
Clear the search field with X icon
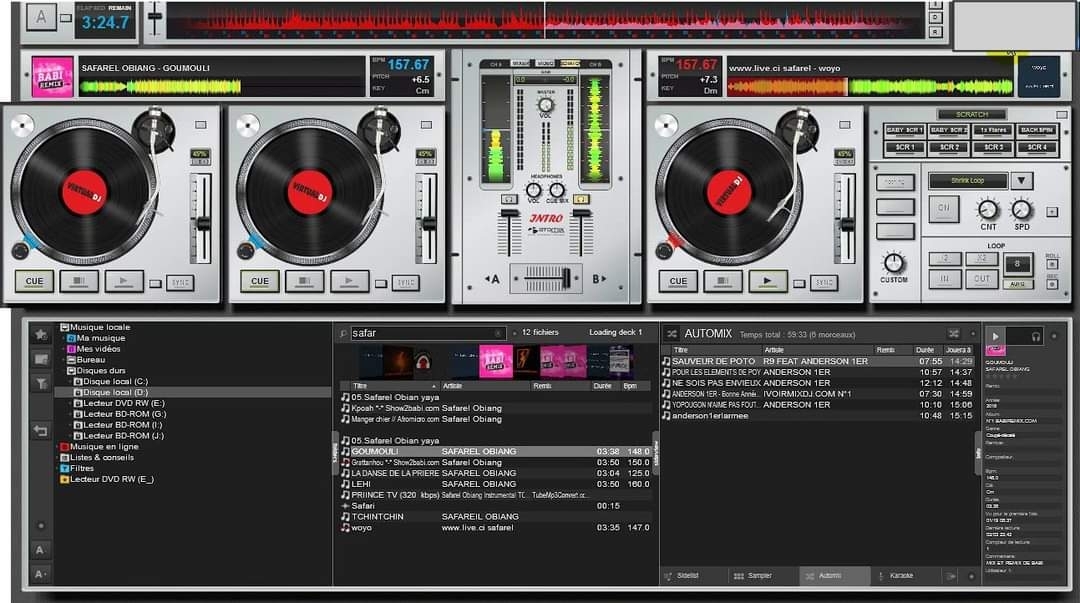coord(498,334)
